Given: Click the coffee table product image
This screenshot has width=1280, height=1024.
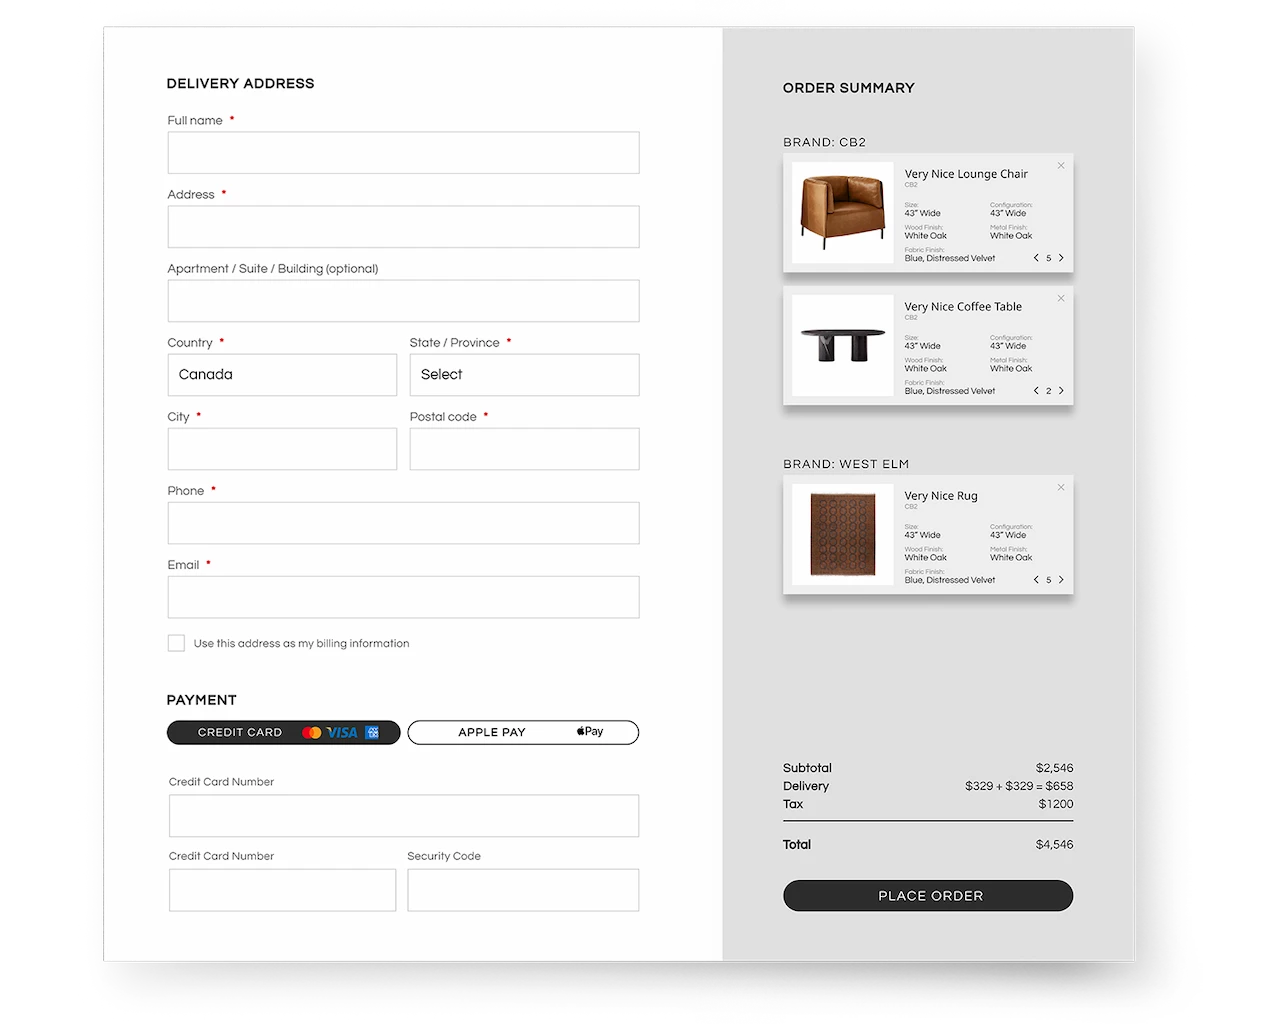Looking at the screenshot, I should (842, 345).
